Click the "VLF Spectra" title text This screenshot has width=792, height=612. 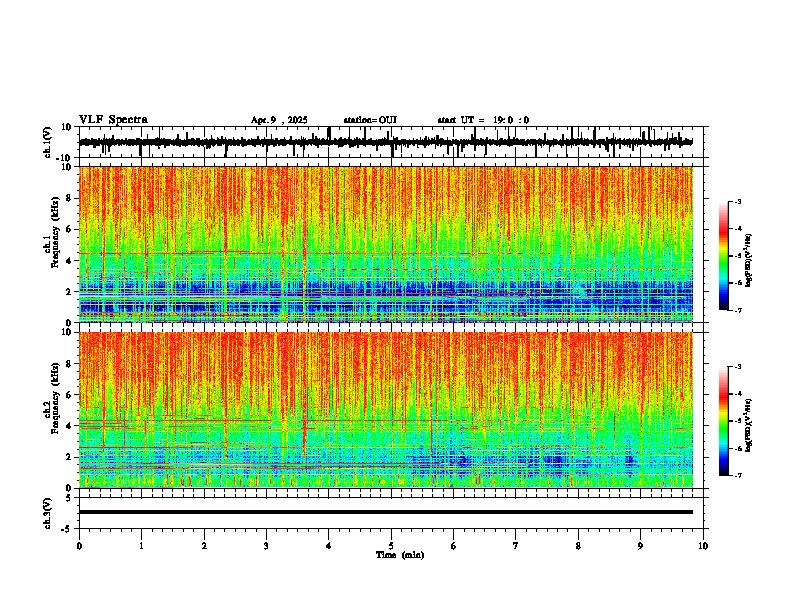point(113,120)
